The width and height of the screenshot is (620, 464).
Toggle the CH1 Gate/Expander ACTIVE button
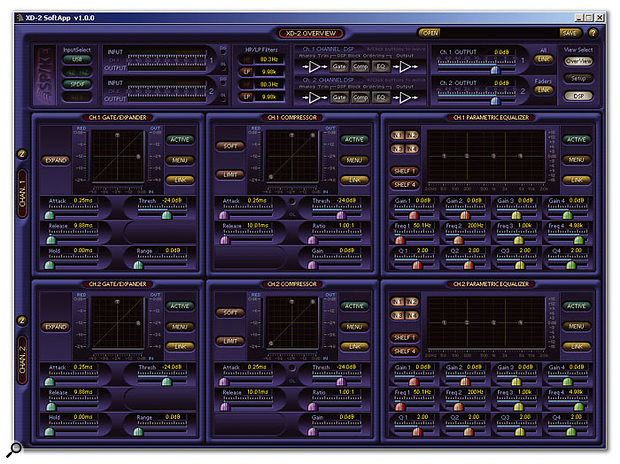180,139
